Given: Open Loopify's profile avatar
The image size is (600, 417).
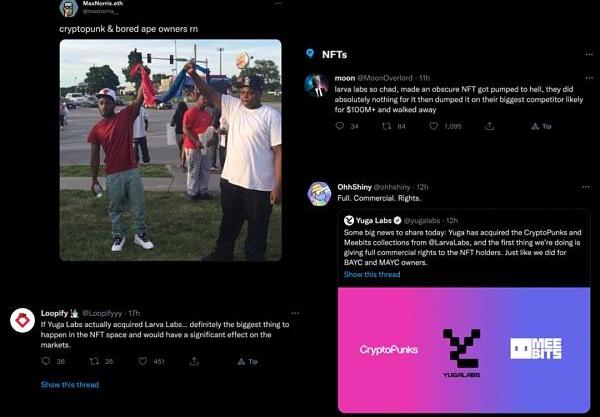Looking at the screenshot, I should click(23, 320).
